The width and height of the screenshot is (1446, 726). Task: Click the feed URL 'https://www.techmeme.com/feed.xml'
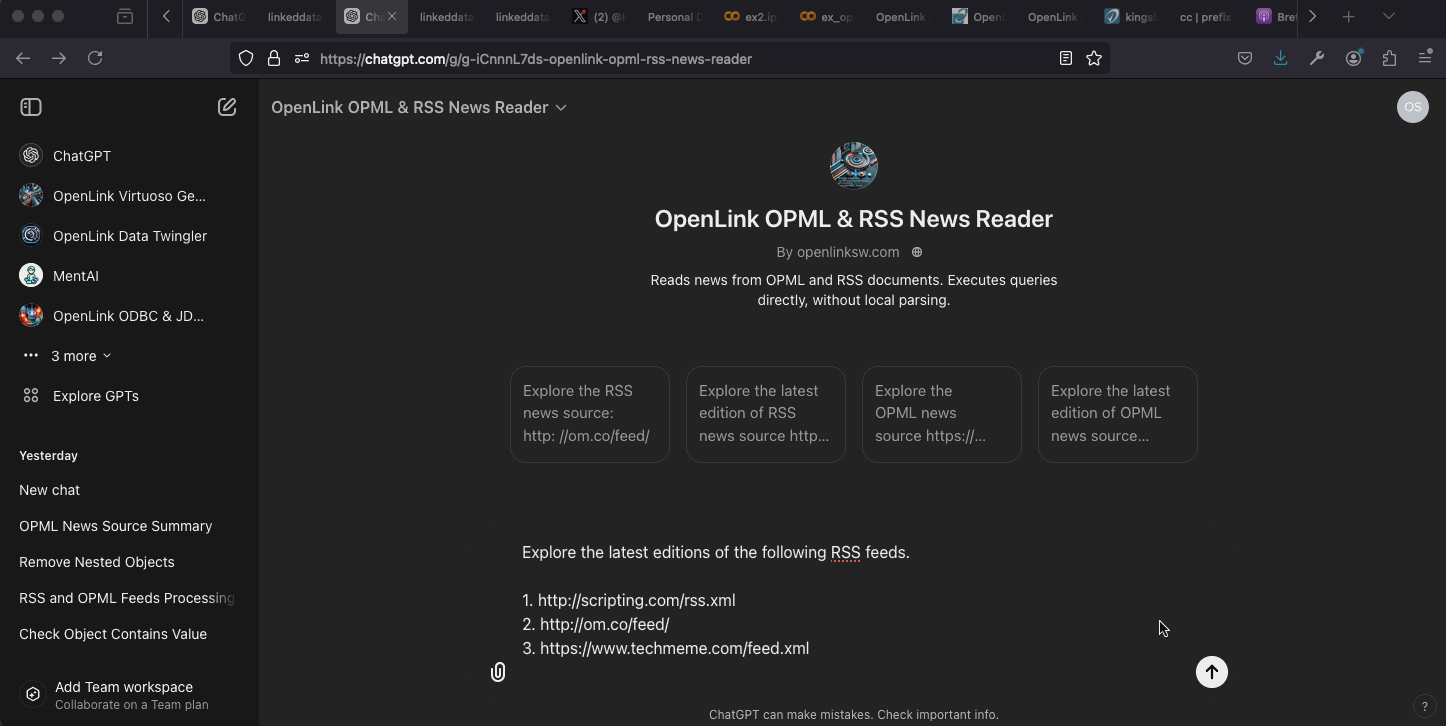674,648
